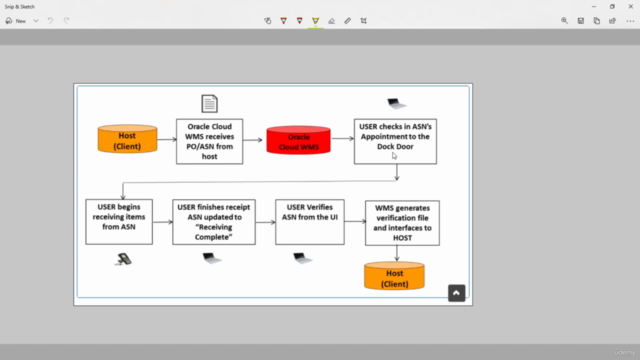The width and height of the screenshot is (640, 360).
Task: Click laptop icon below USER Verifies ASN box
Action: point(302,258)
